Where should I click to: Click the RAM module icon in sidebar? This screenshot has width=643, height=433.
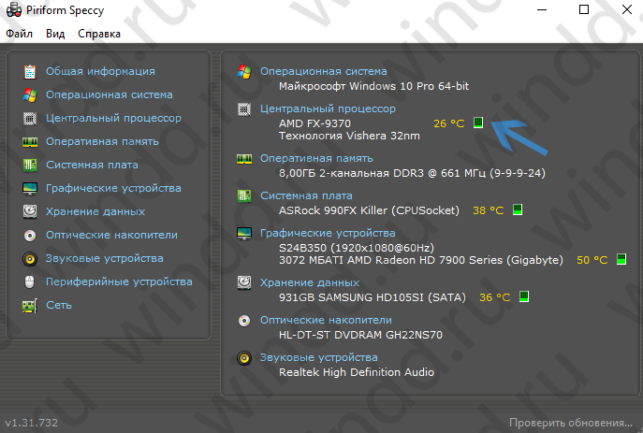click(x=30, y=142)
